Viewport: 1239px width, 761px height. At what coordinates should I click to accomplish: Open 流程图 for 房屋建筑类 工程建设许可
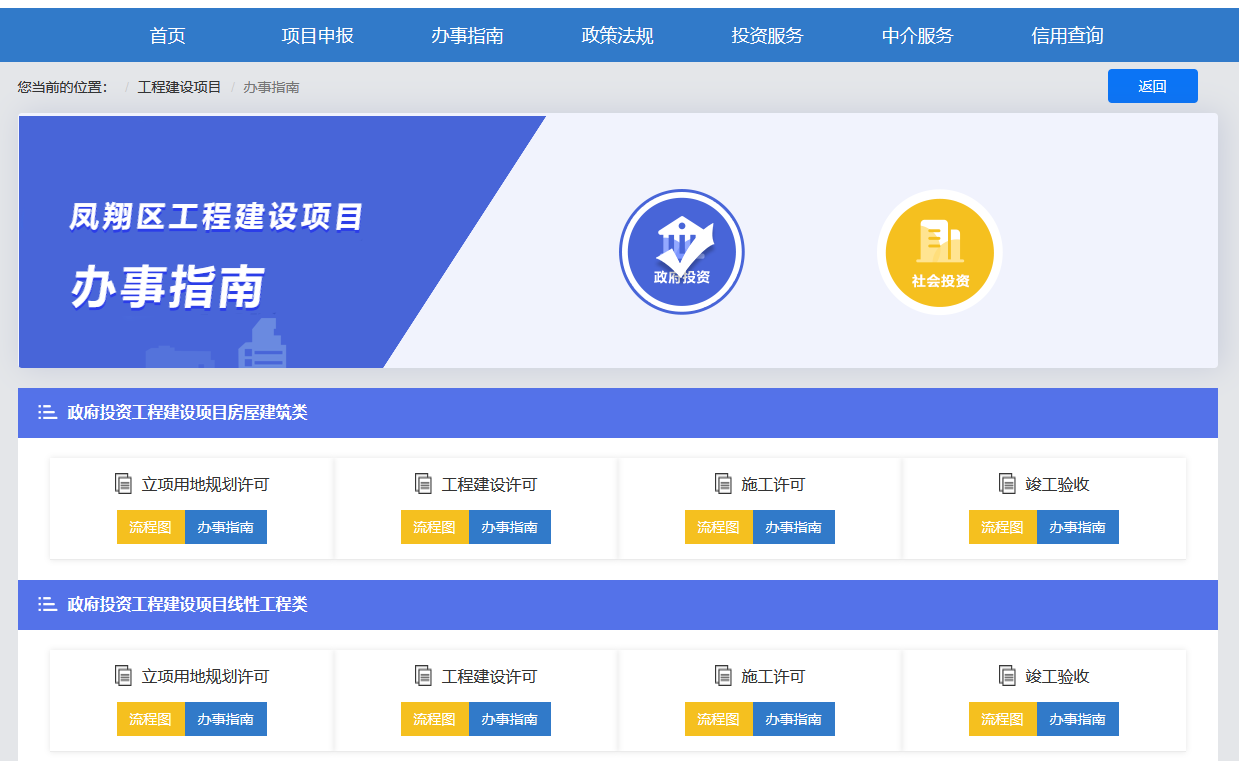[435, 527]
